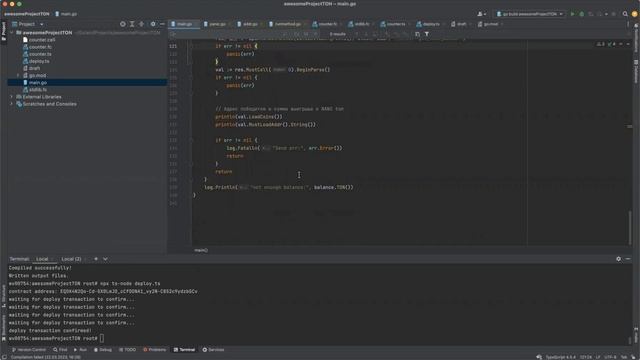Add a new terminal tab with plus icon
640x360 pixels.
coord(96,259)
